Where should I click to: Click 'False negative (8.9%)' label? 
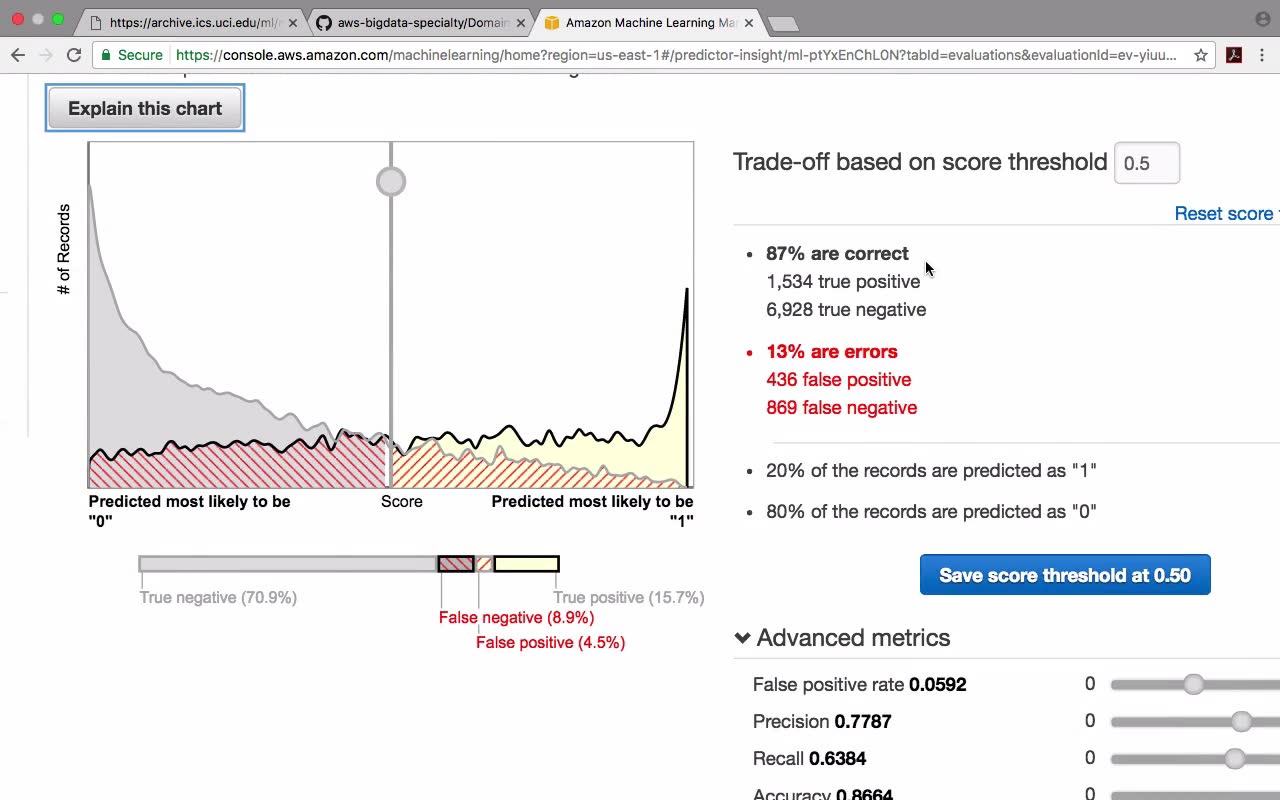(x=516, y=617)
